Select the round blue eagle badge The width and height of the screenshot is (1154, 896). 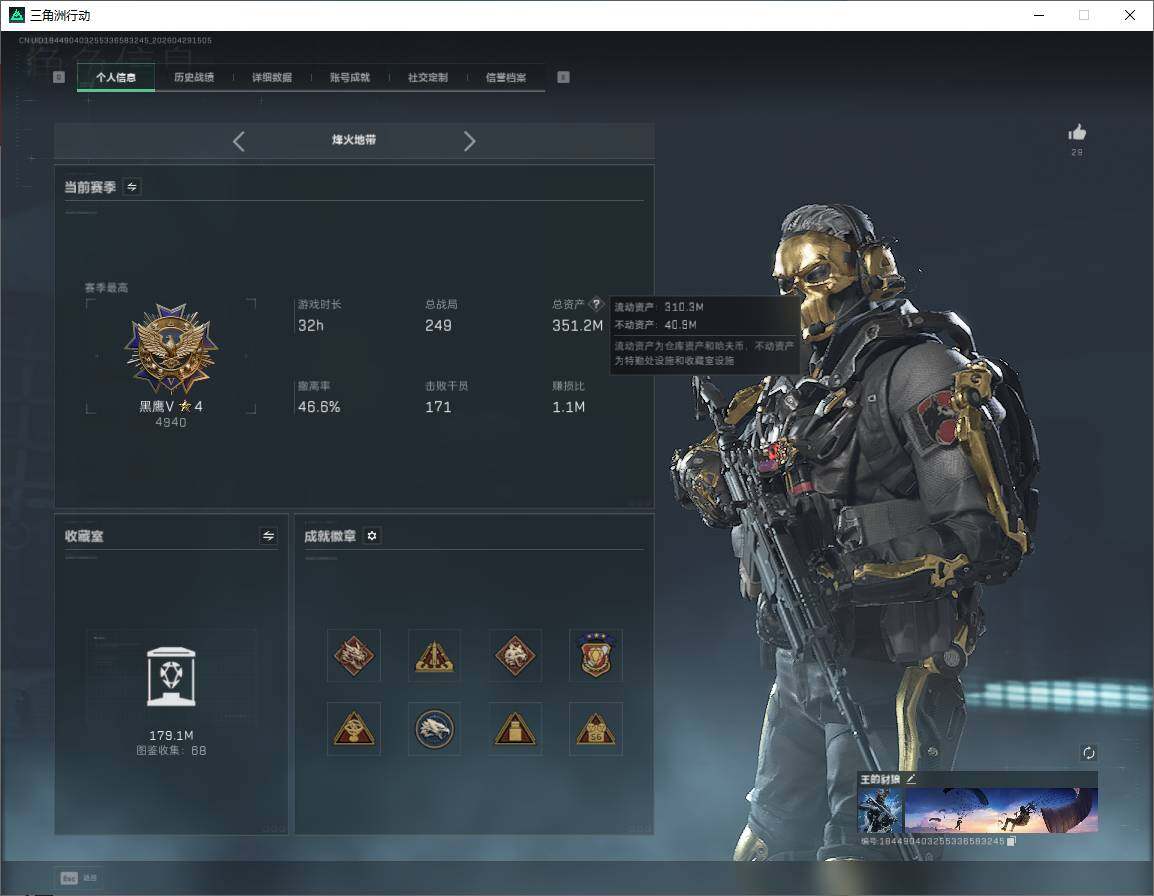coord(434,729)
